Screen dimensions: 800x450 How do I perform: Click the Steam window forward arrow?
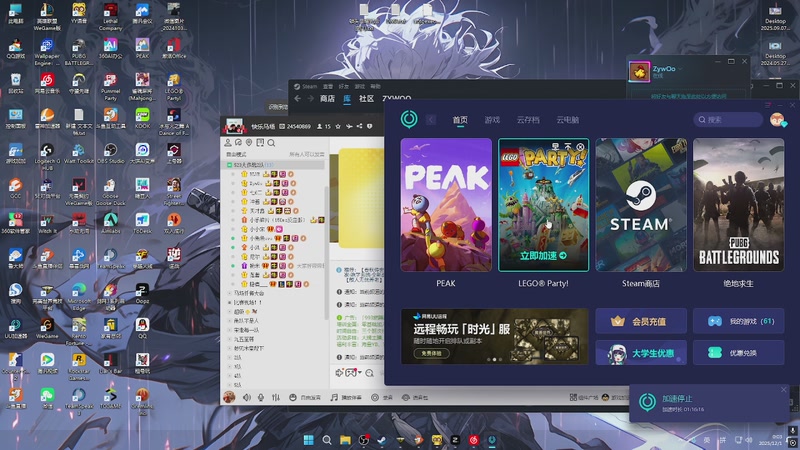coord(310,98)
